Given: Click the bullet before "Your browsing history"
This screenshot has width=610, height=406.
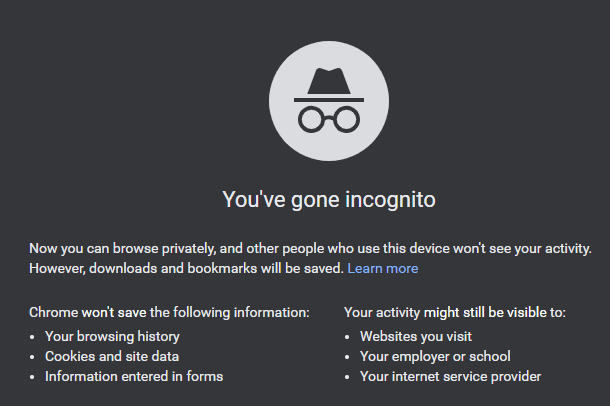Looking at the screenshot, I should (32, 337).
